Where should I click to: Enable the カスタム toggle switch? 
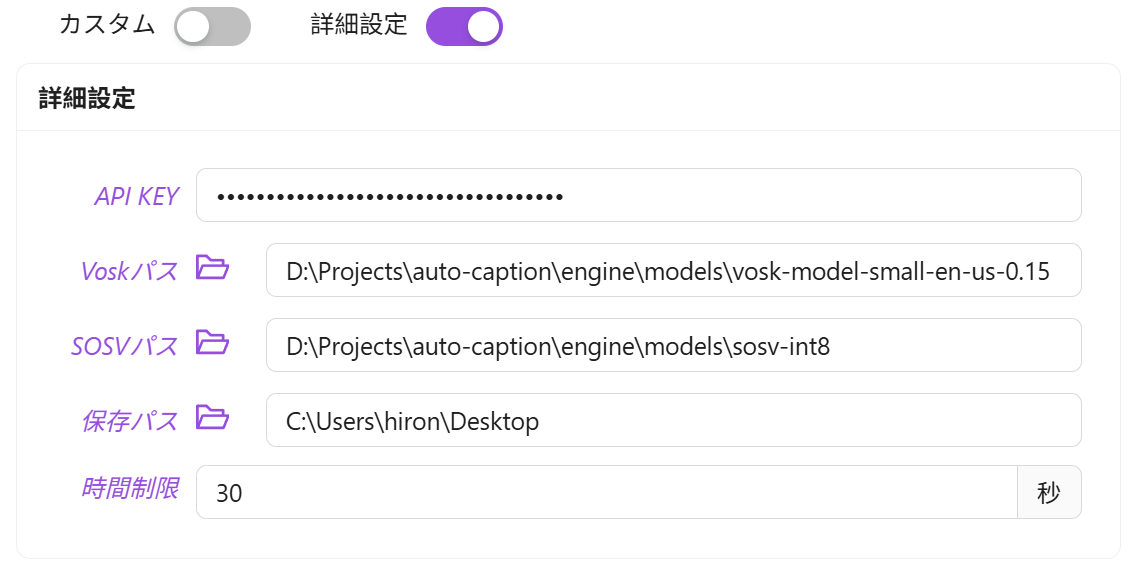(212, 27)
